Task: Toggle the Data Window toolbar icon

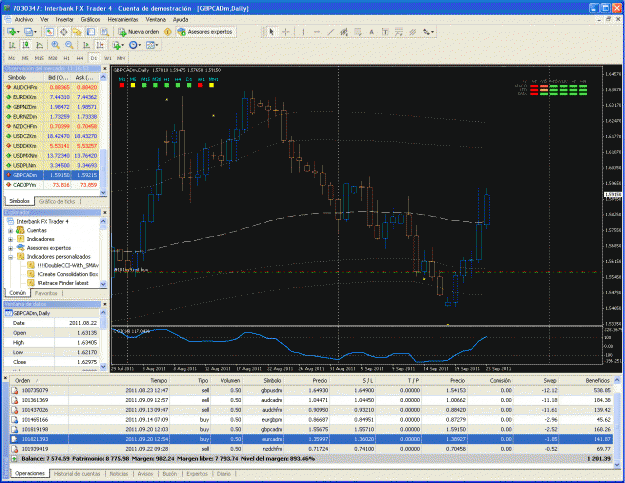Action: (x=63, y=32)
